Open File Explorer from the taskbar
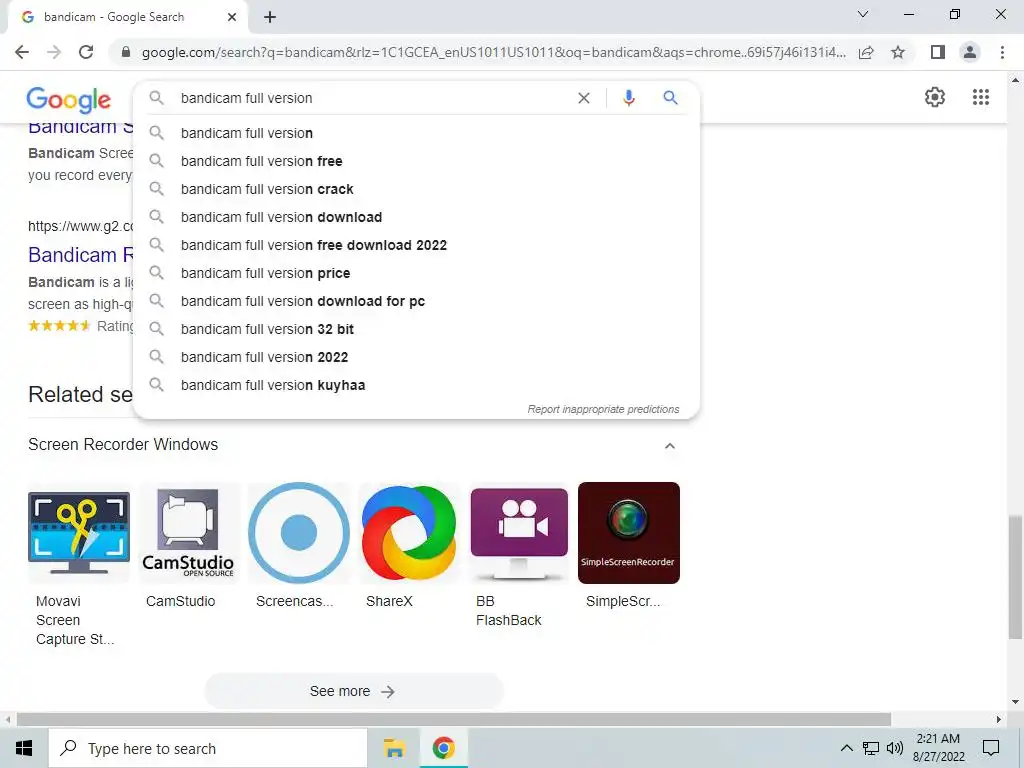 [x=394, y=748]
